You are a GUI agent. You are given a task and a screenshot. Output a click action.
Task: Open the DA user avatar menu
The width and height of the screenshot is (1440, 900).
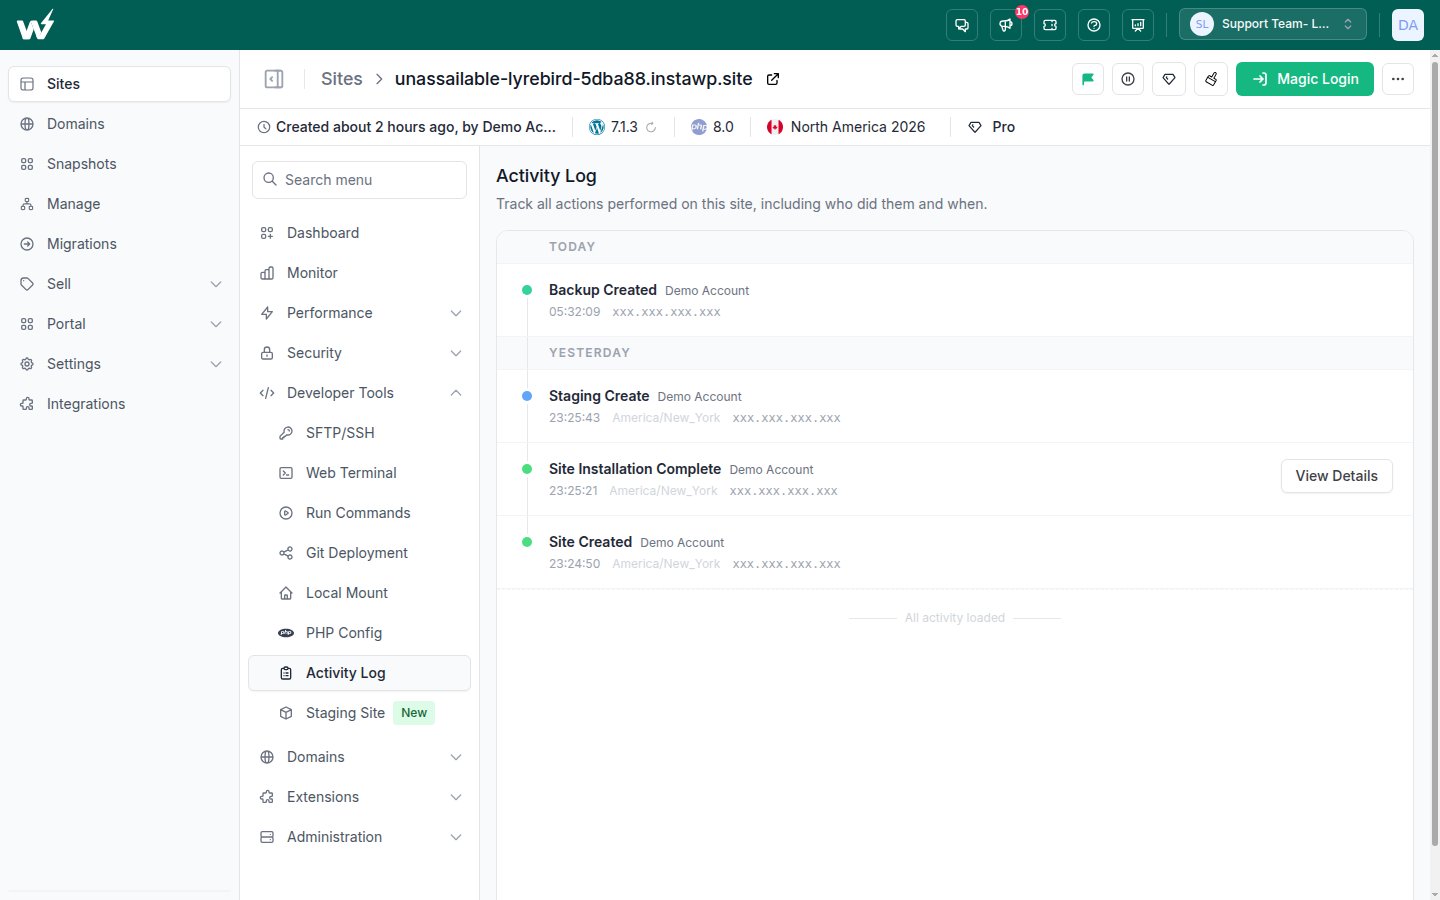click(1408, 25)
